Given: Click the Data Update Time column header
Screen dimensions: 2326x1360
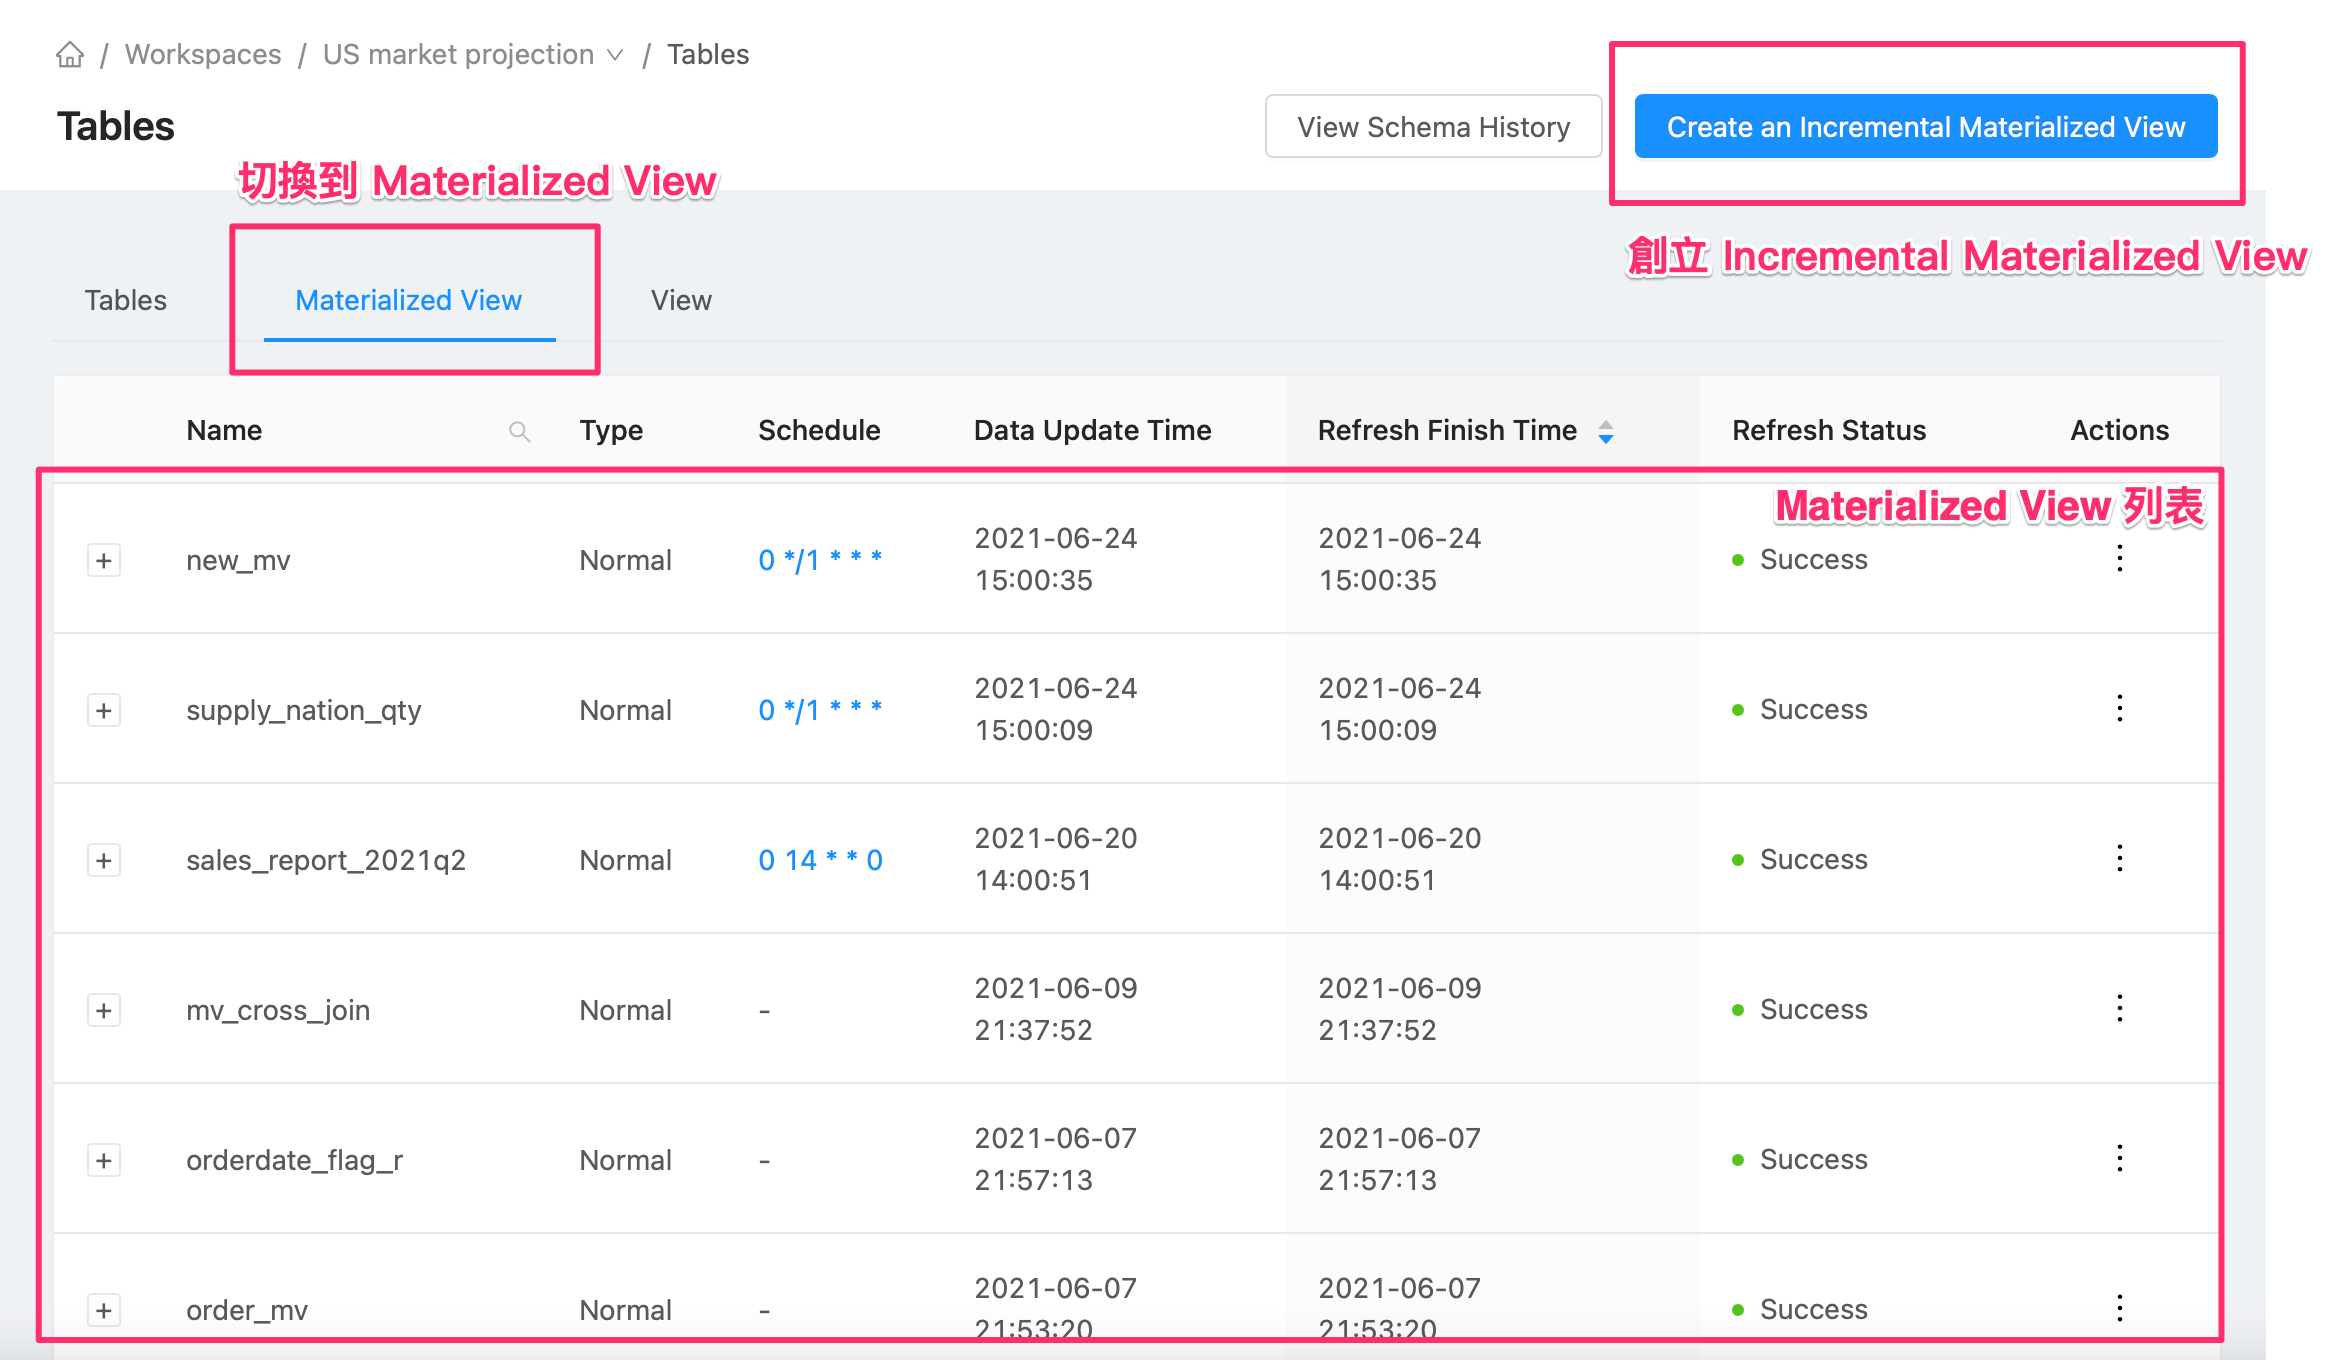Looking at the screenshot, I should [1092, 431].
